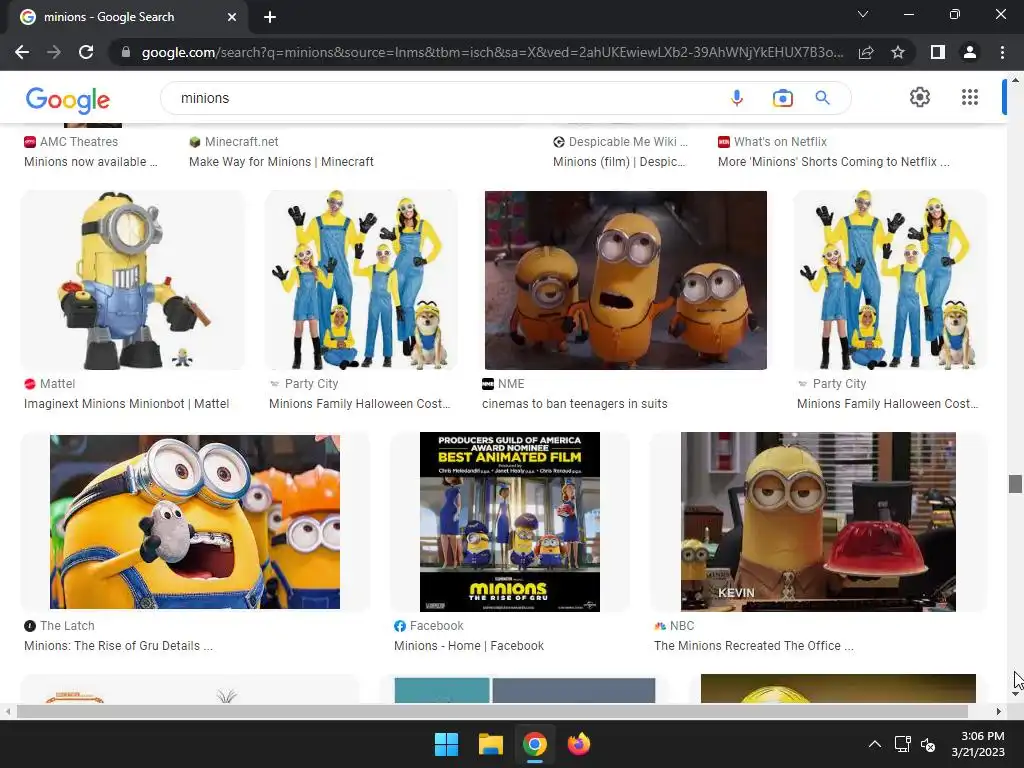The width and height of the screenshot is (1024, 768).
Task: Click the blue magnifier search button
Action: tap(822, 98)
